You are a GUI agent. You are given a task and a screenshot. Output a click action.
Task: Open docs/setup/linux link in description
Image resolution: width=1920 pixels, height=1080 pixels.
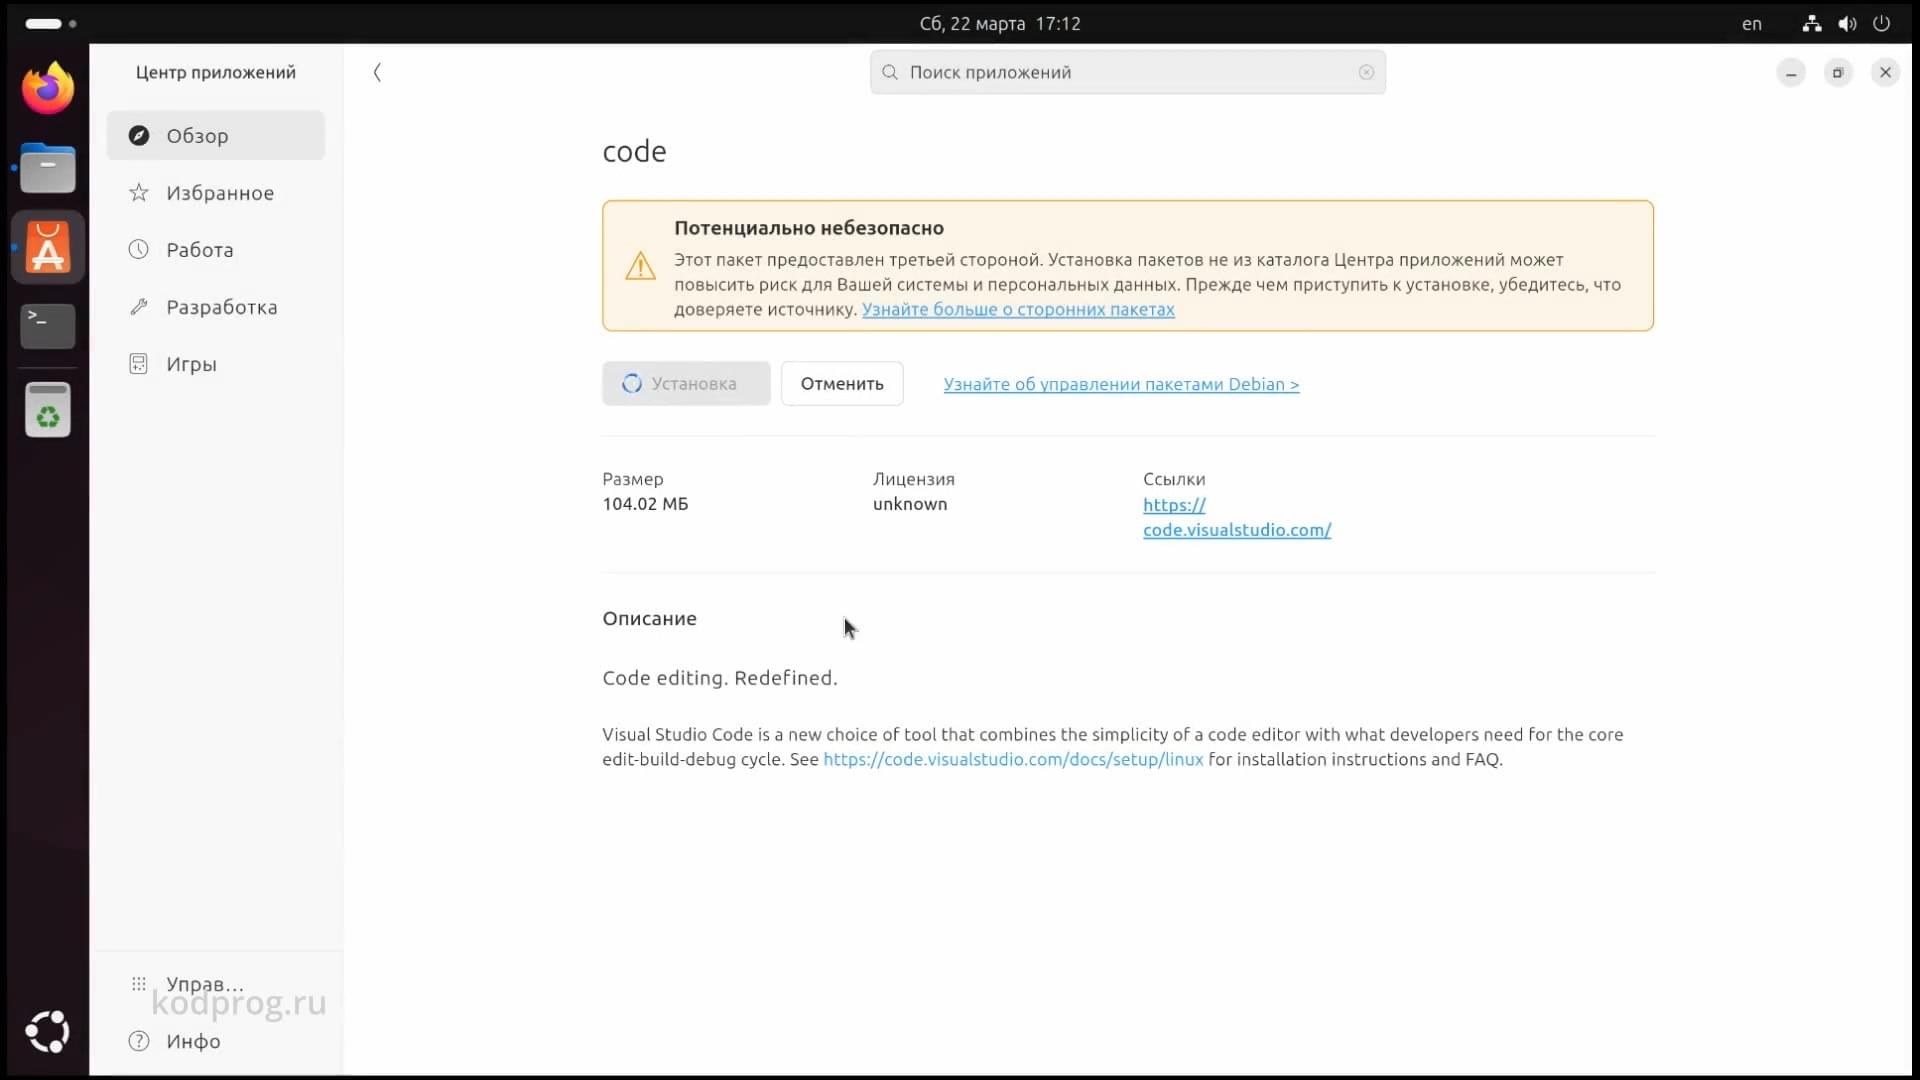pos(1013,760)
